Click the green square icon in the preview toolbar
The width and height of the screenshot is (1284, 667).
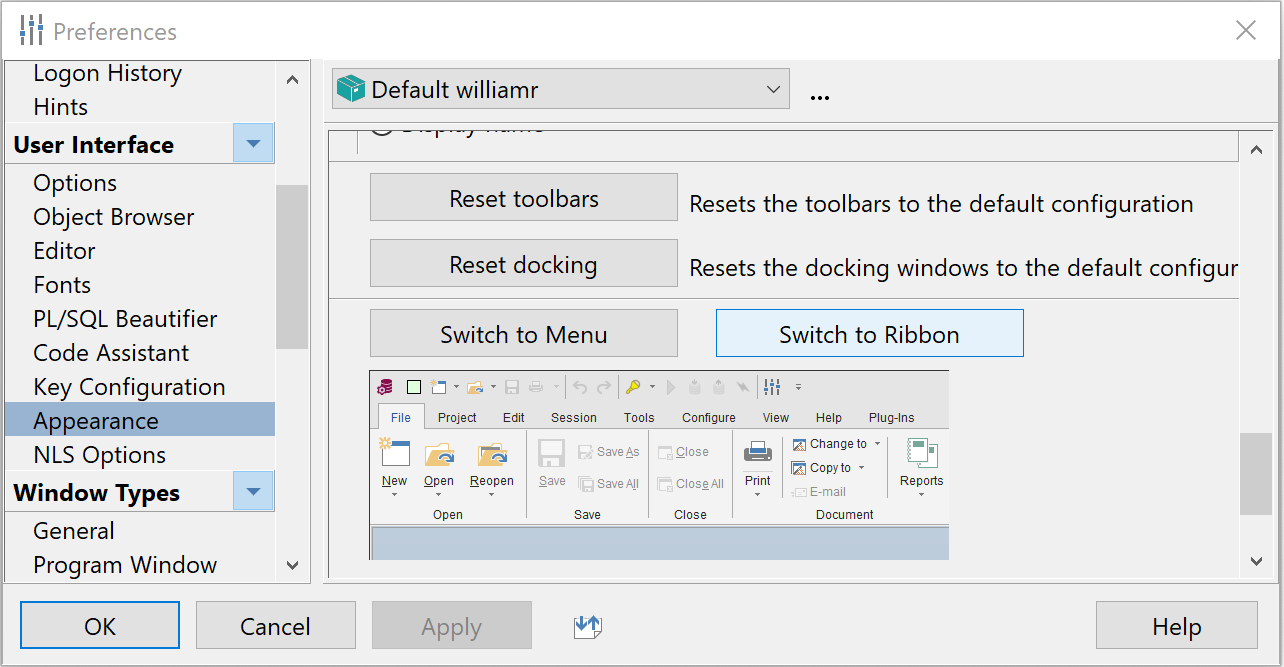(x=414, y=387)
